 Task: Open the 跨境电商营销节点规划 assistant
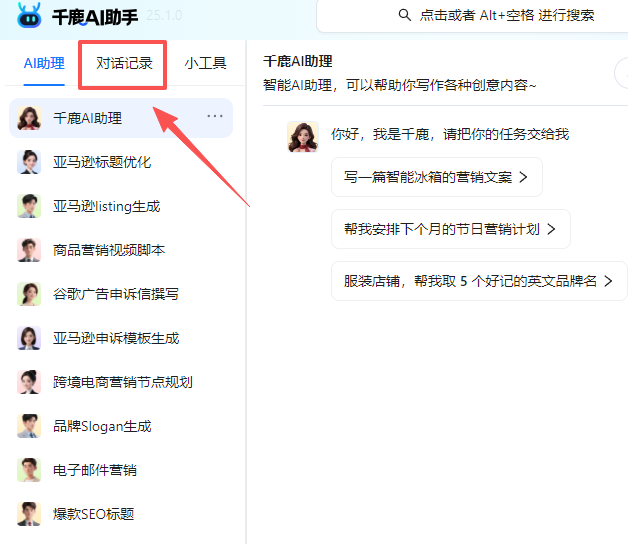point(122,382)
